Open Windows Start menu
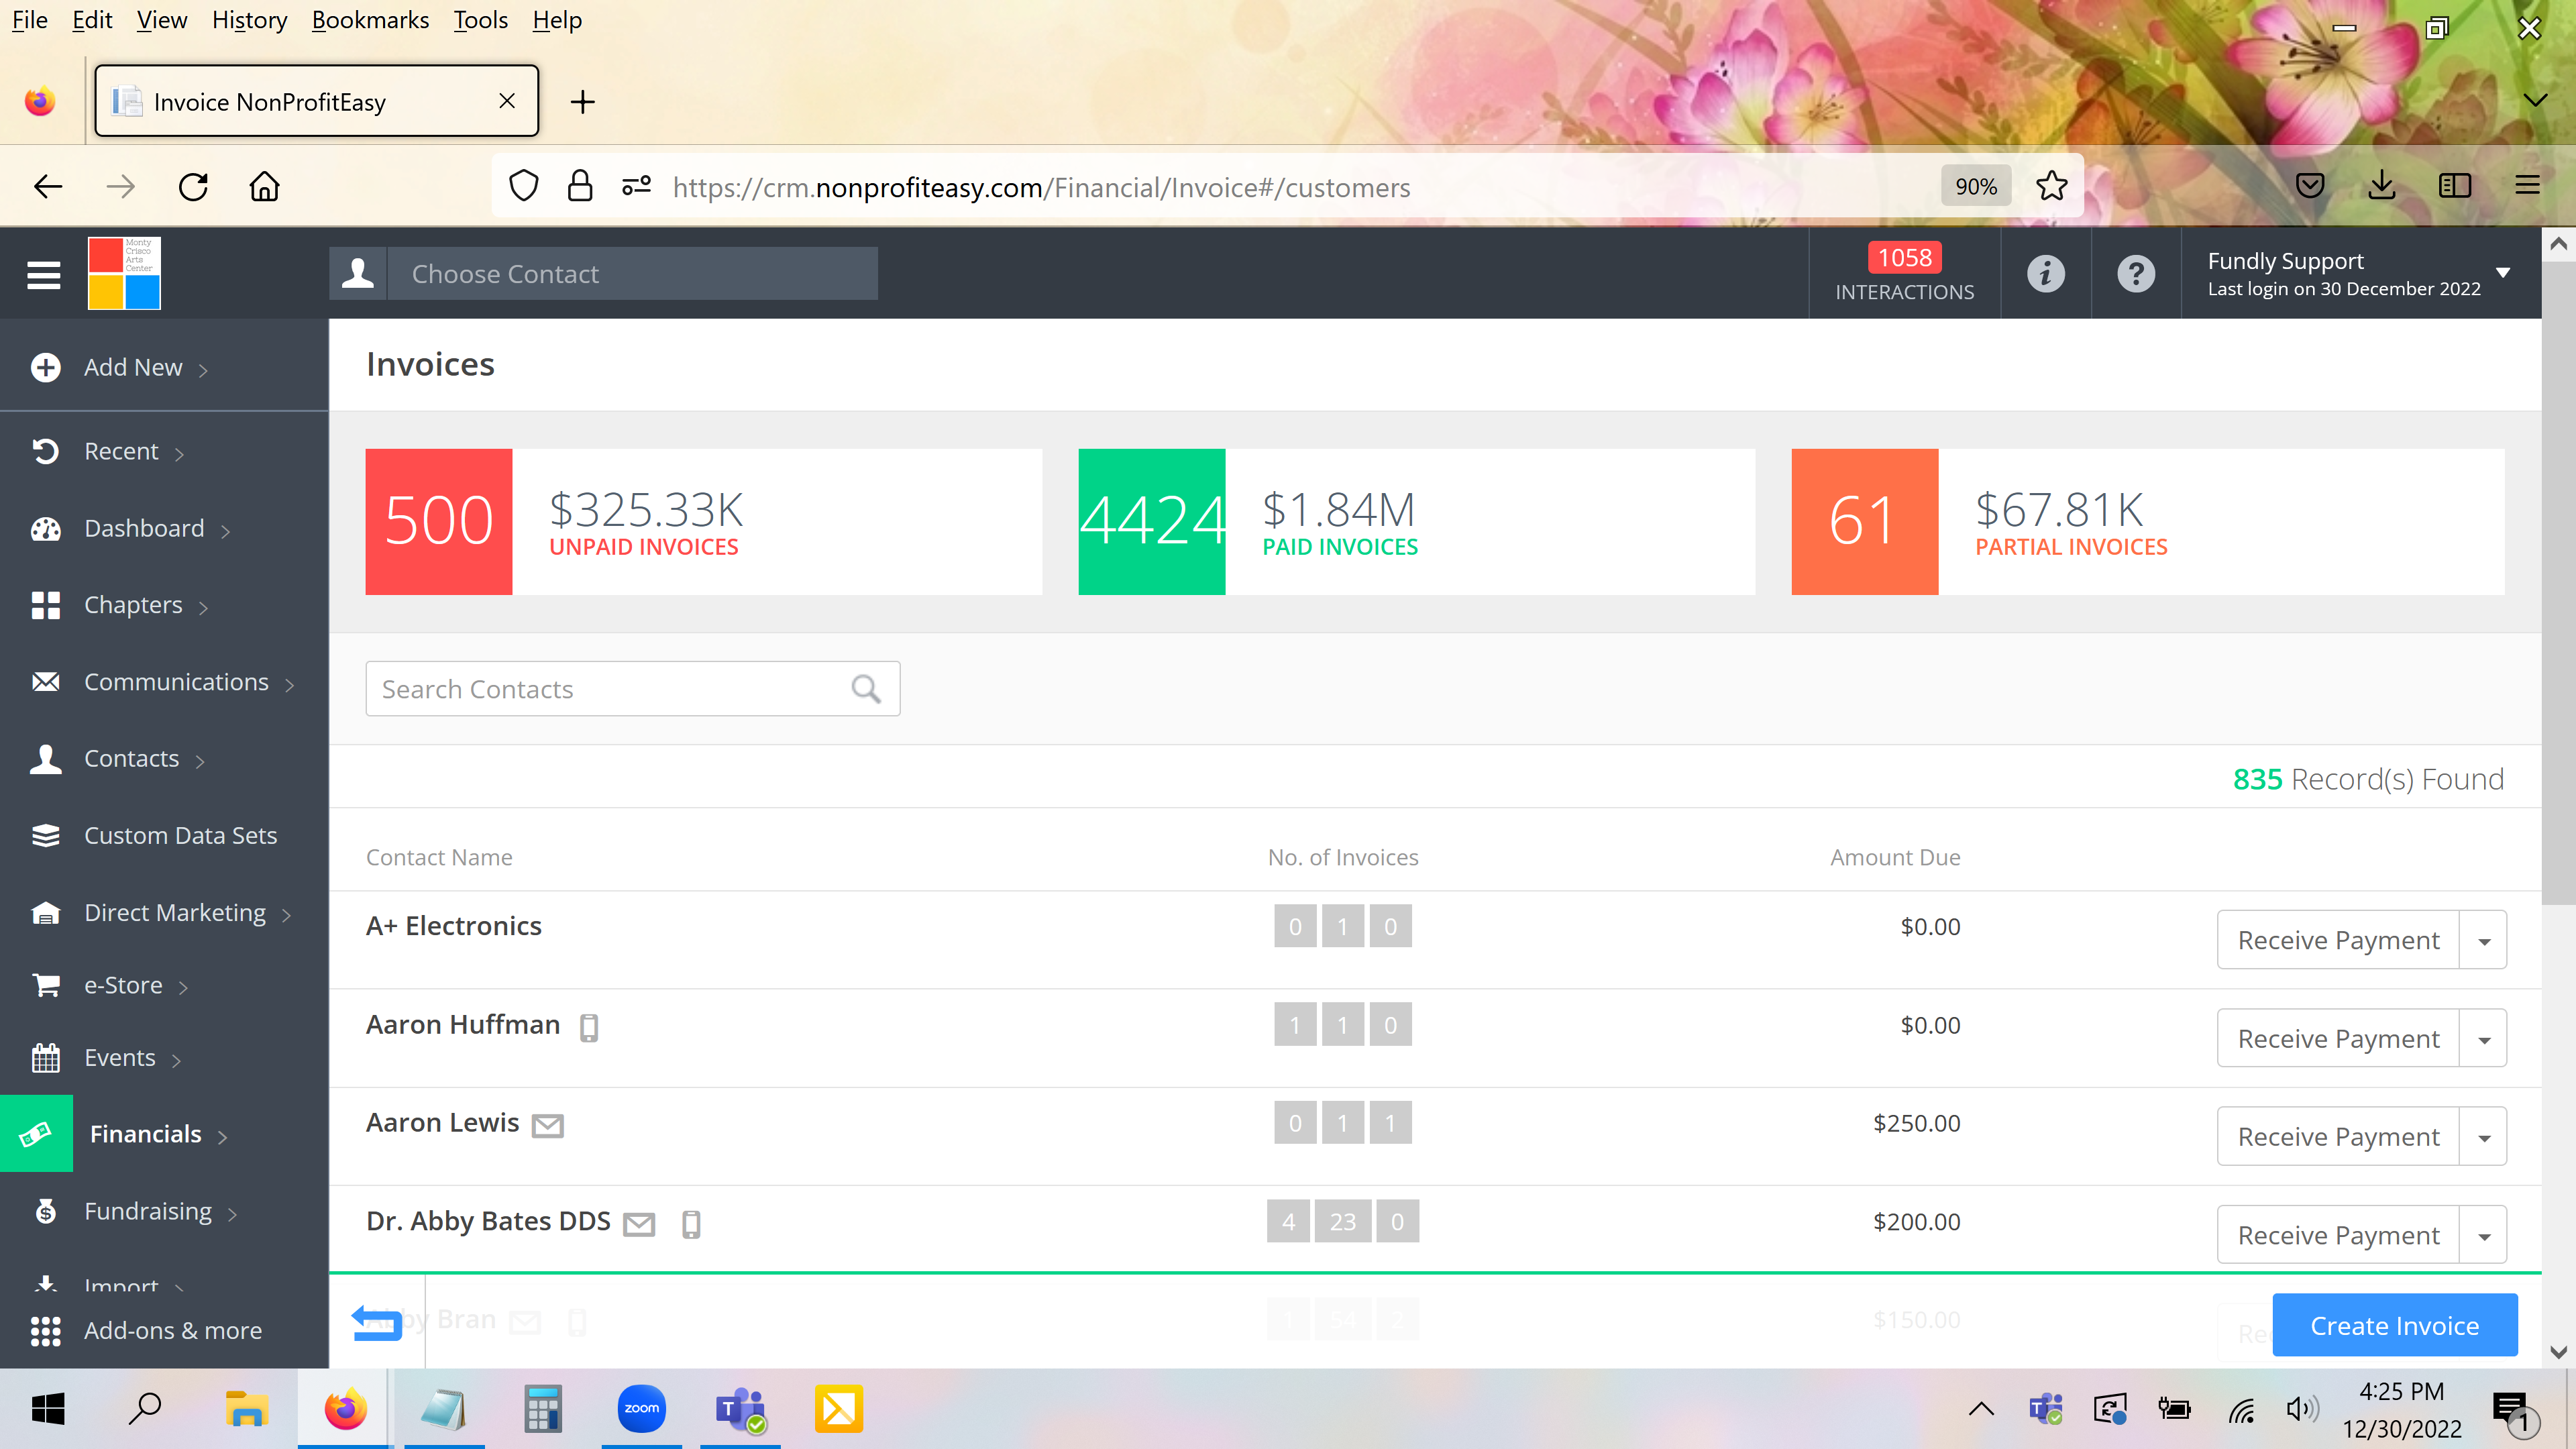This screenshot has width=2576, height=1449. [x=48, y=1409]
